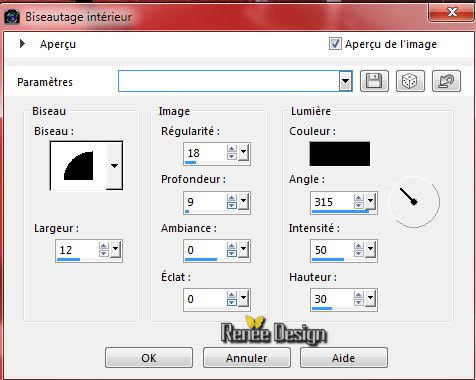Click the angle dial control
Image resolution: width=476 pixels, height=380 pixels.
pos(414,202)
